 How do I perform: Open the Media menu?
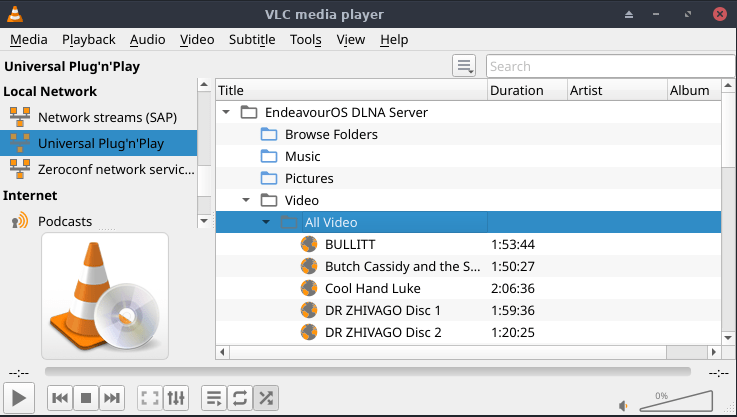[x=29, y=39]
